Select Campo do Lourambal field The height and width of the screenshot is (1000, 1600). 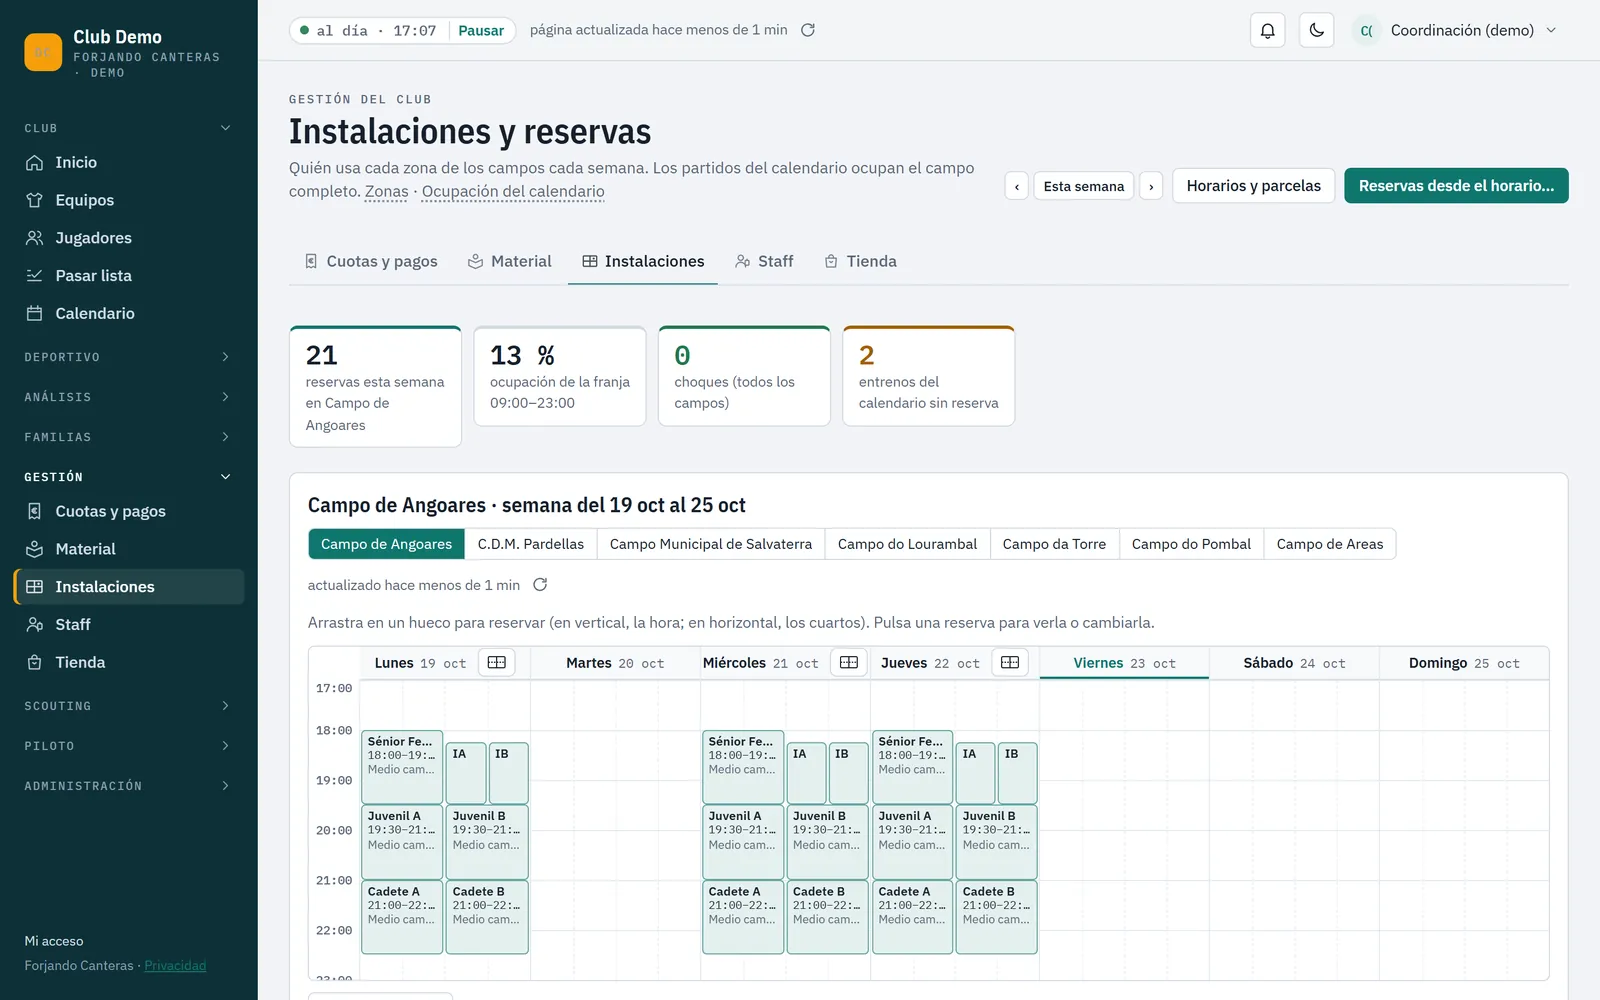pos(907,544)
